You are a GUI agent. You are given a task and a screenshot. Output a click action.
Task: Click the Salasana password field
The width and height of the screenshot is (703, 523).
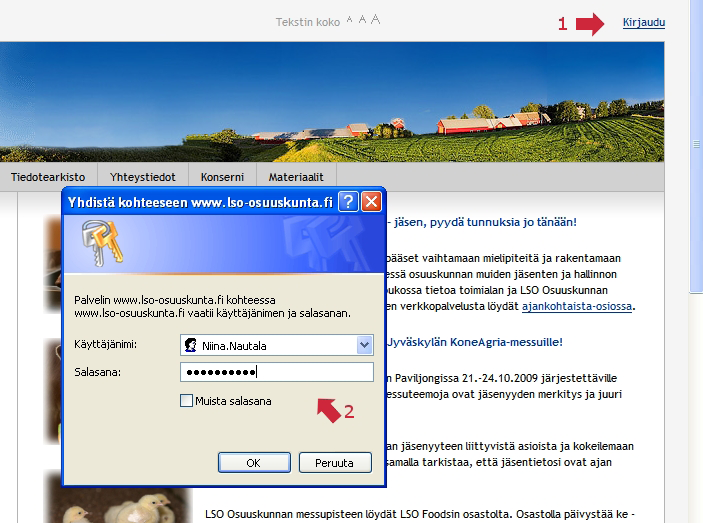tap(277, 372)
